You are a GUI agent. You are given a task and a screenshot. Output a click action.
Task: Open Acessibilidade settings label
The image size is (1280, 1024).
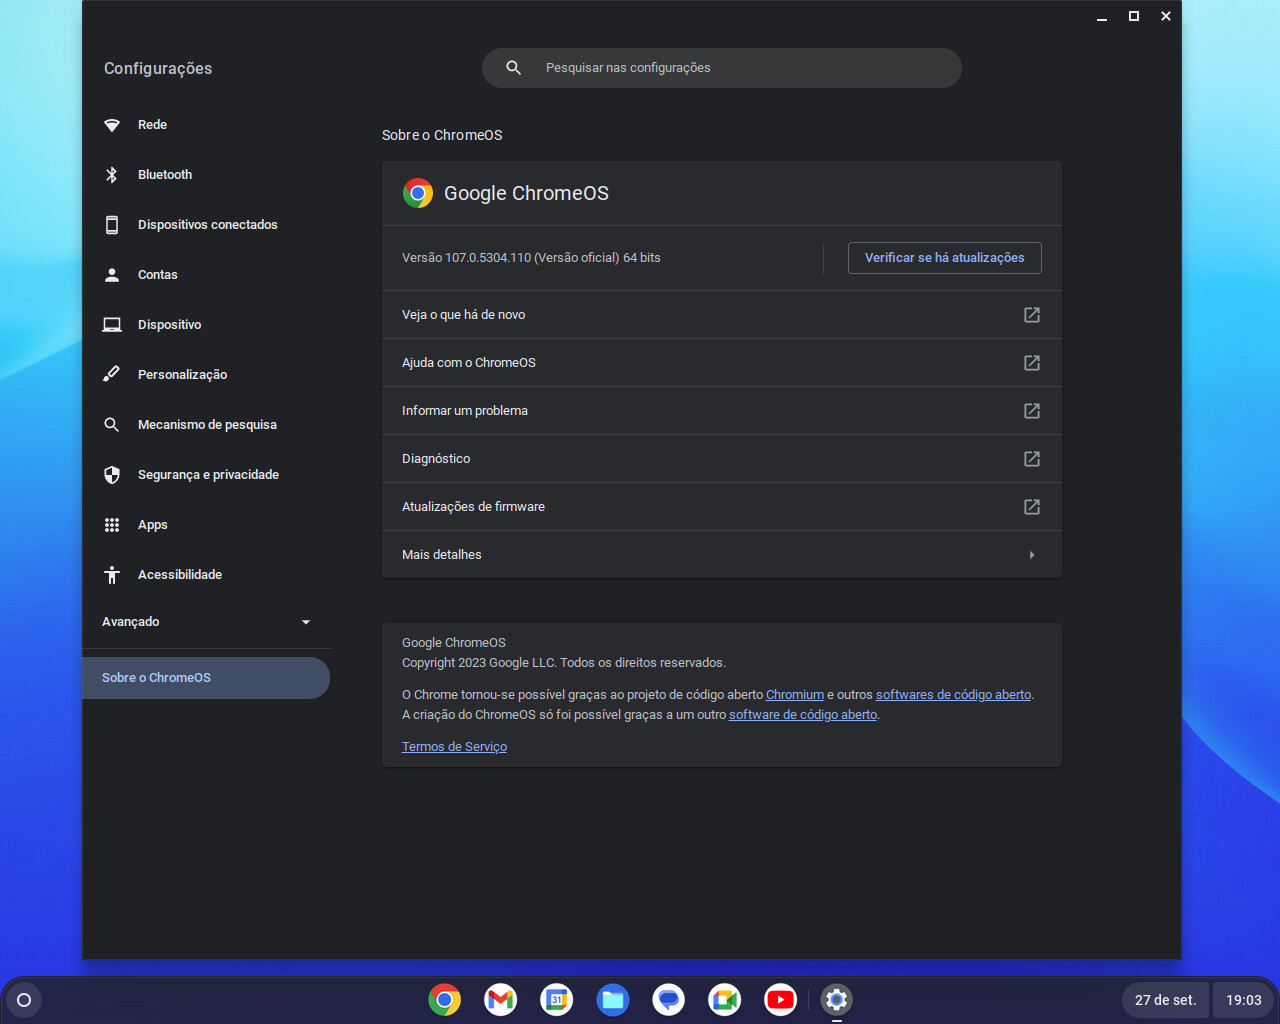[180, 575]
